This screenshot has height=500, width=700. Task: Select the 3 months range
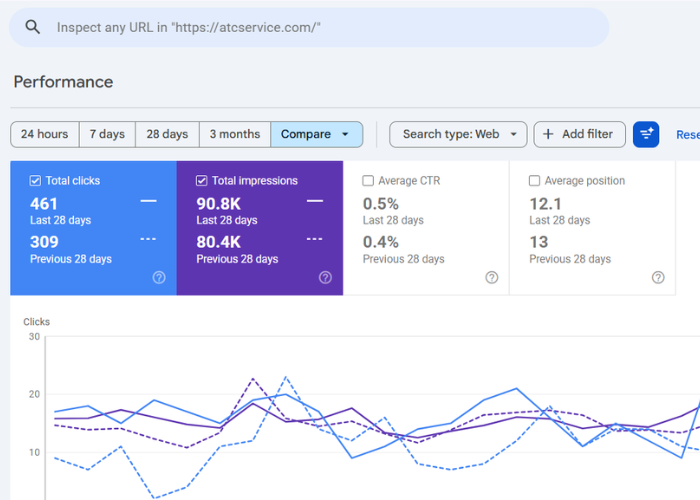click(x=235, y=134)
